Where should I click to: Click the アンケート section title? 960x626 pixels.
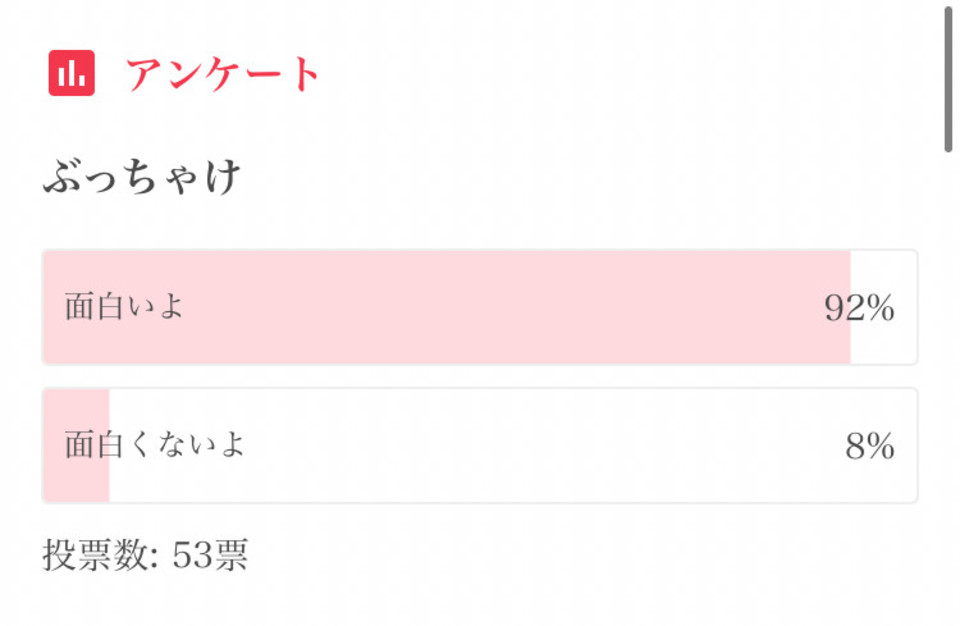pos(222,74)
